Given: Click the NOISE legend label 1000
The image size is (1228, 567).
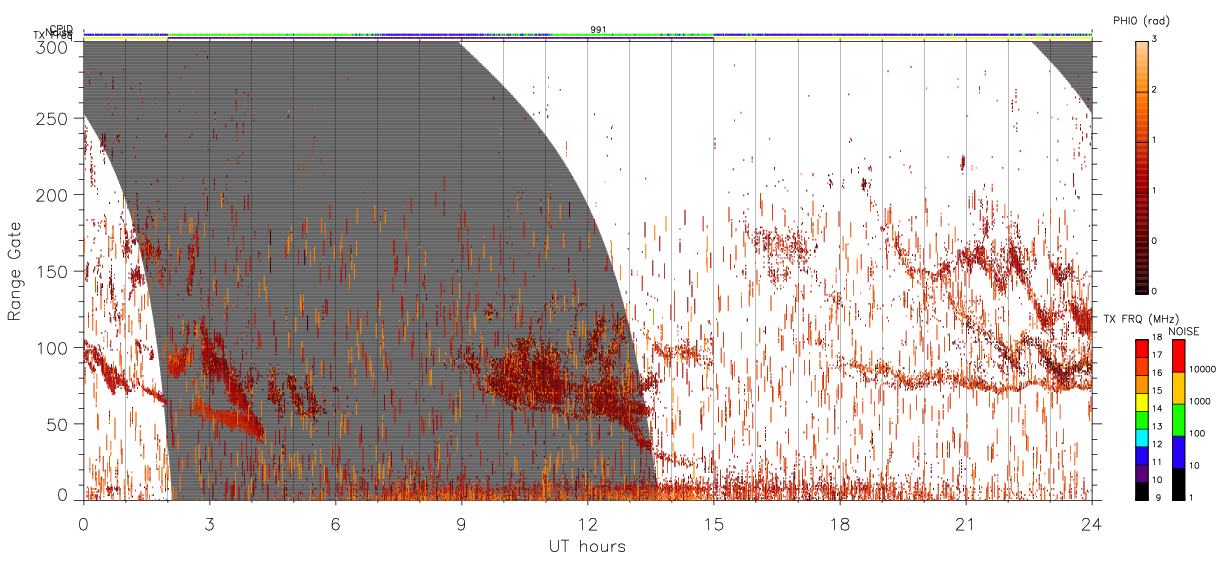Looking at the screenshot, I should [x=1199, y=402].
